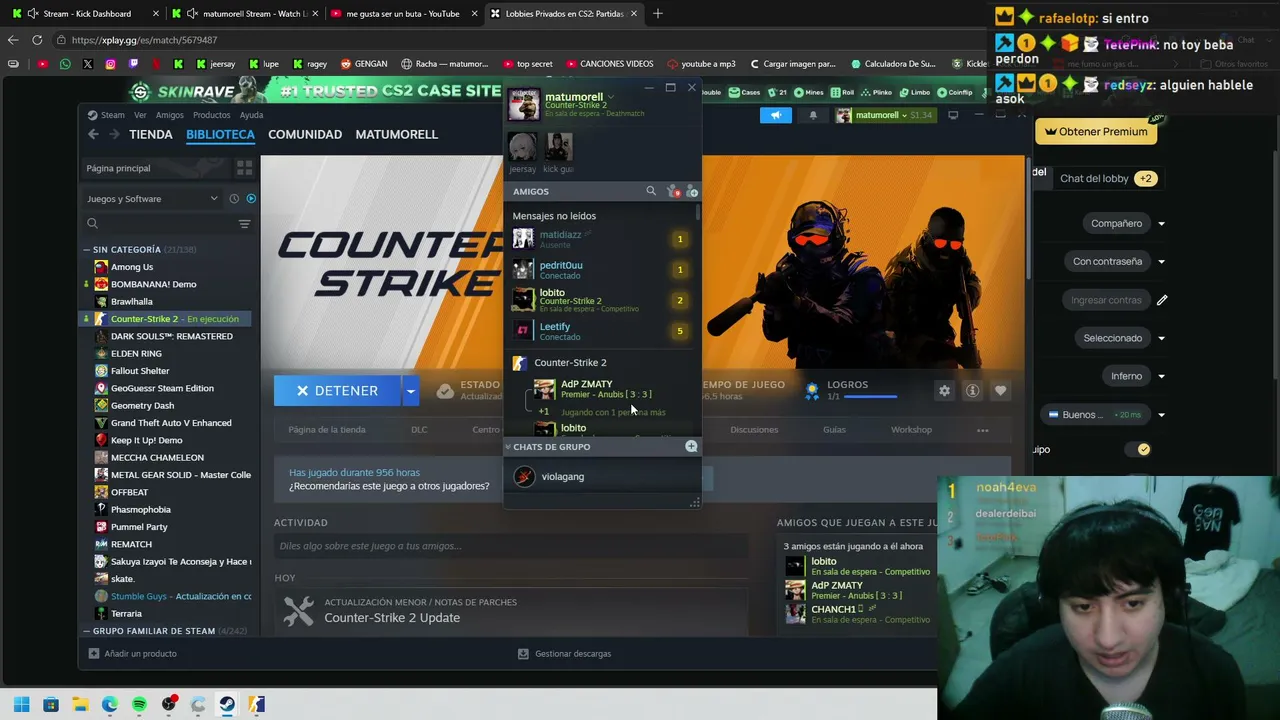Toggle ready-to-play filter in library sidebar
The height and width of the screenshot is (720, 1280).
251,199
